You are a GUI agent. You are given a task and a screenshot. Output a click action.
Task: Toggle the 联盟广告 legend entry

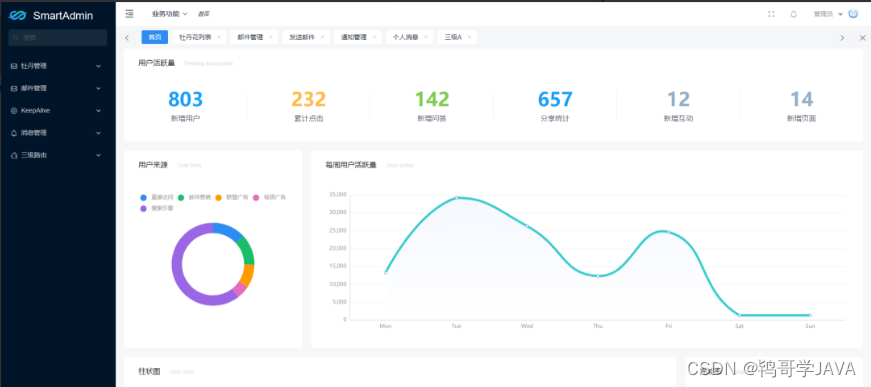[x=232, y=197]
